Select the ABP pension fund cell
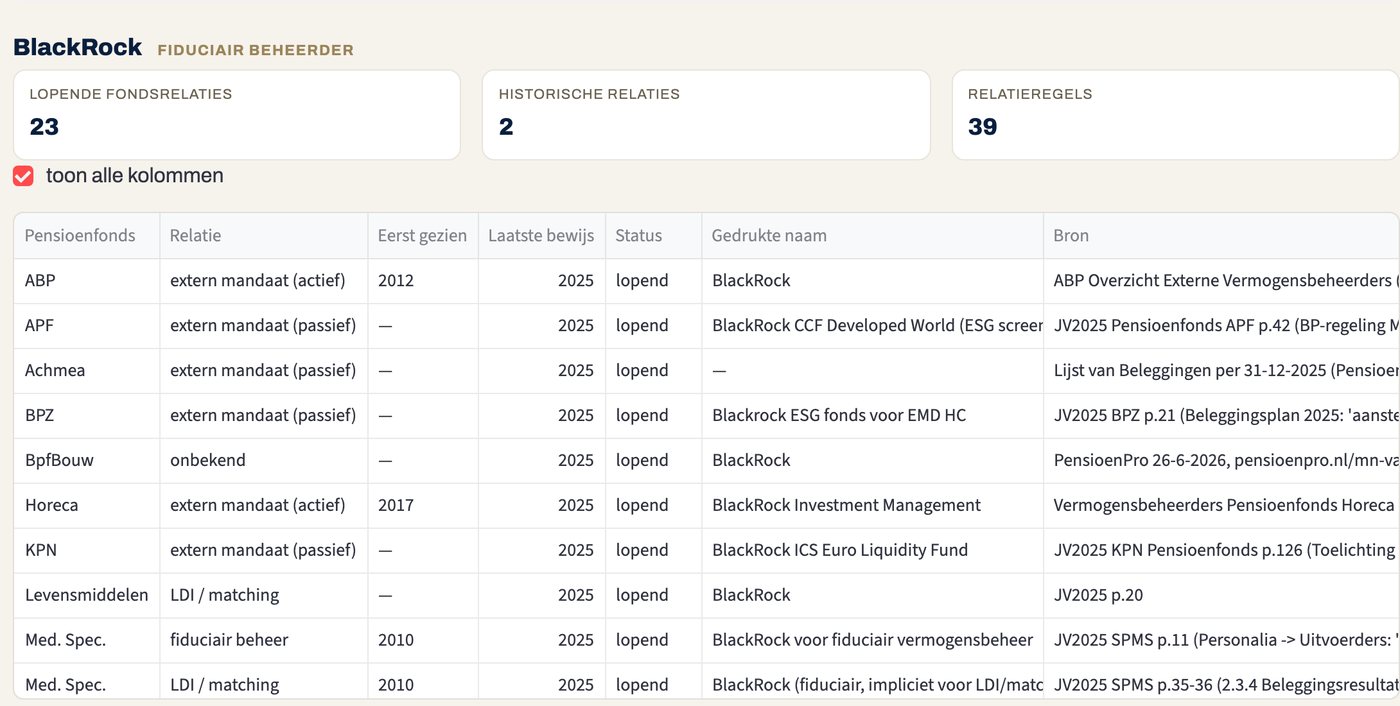Viewport: 1400px width, 706px height. point(87,281)
